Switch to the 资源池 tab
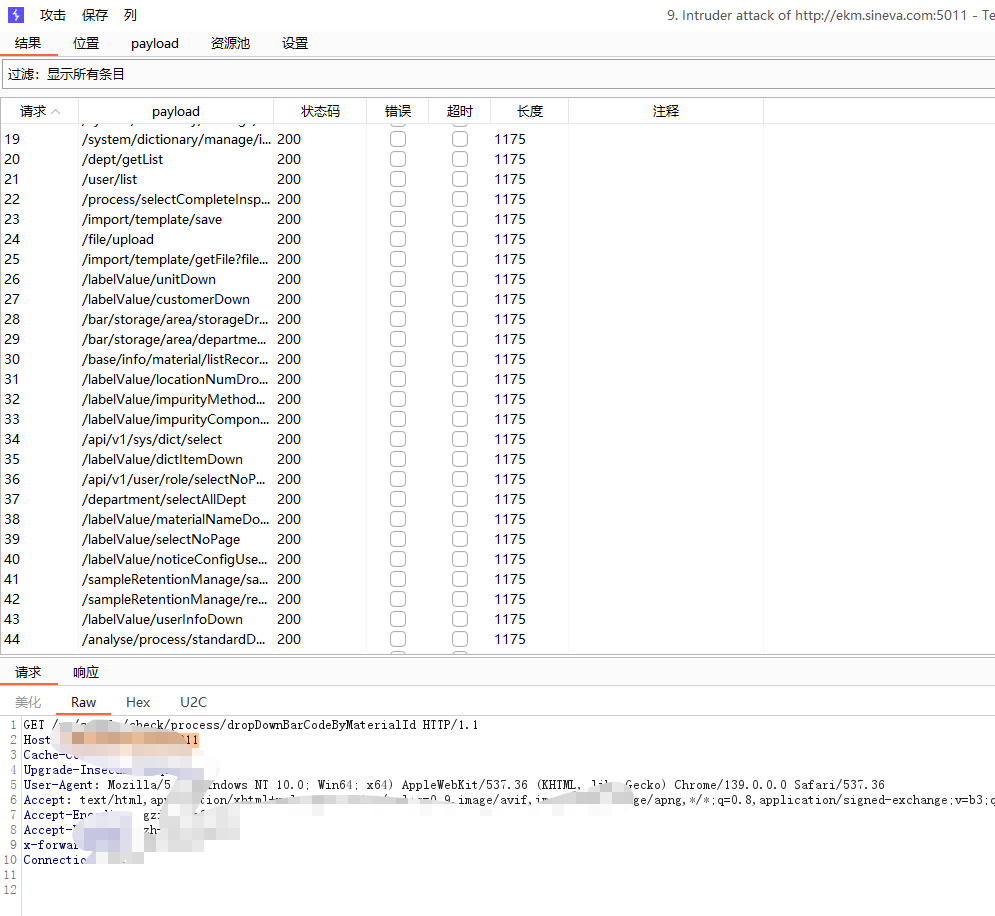The width and height of the screenshot is (995, 916). [x=230, y=43]
